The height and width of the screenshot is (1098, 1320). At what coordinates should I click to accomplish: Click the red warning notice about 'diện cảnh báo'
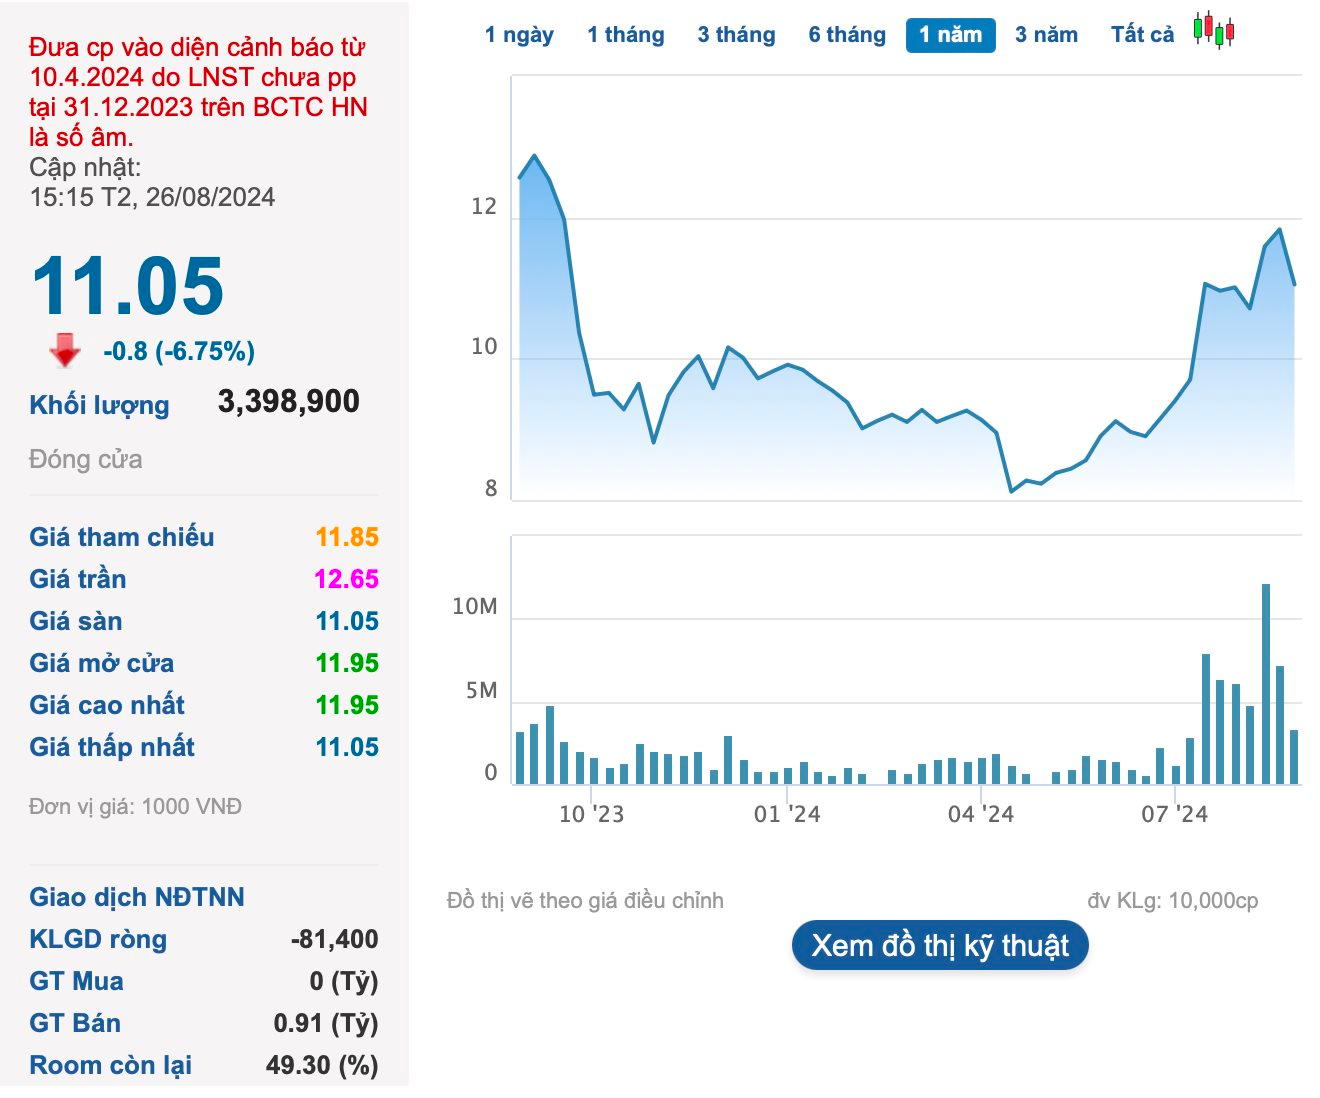click(x=198, y=92)
